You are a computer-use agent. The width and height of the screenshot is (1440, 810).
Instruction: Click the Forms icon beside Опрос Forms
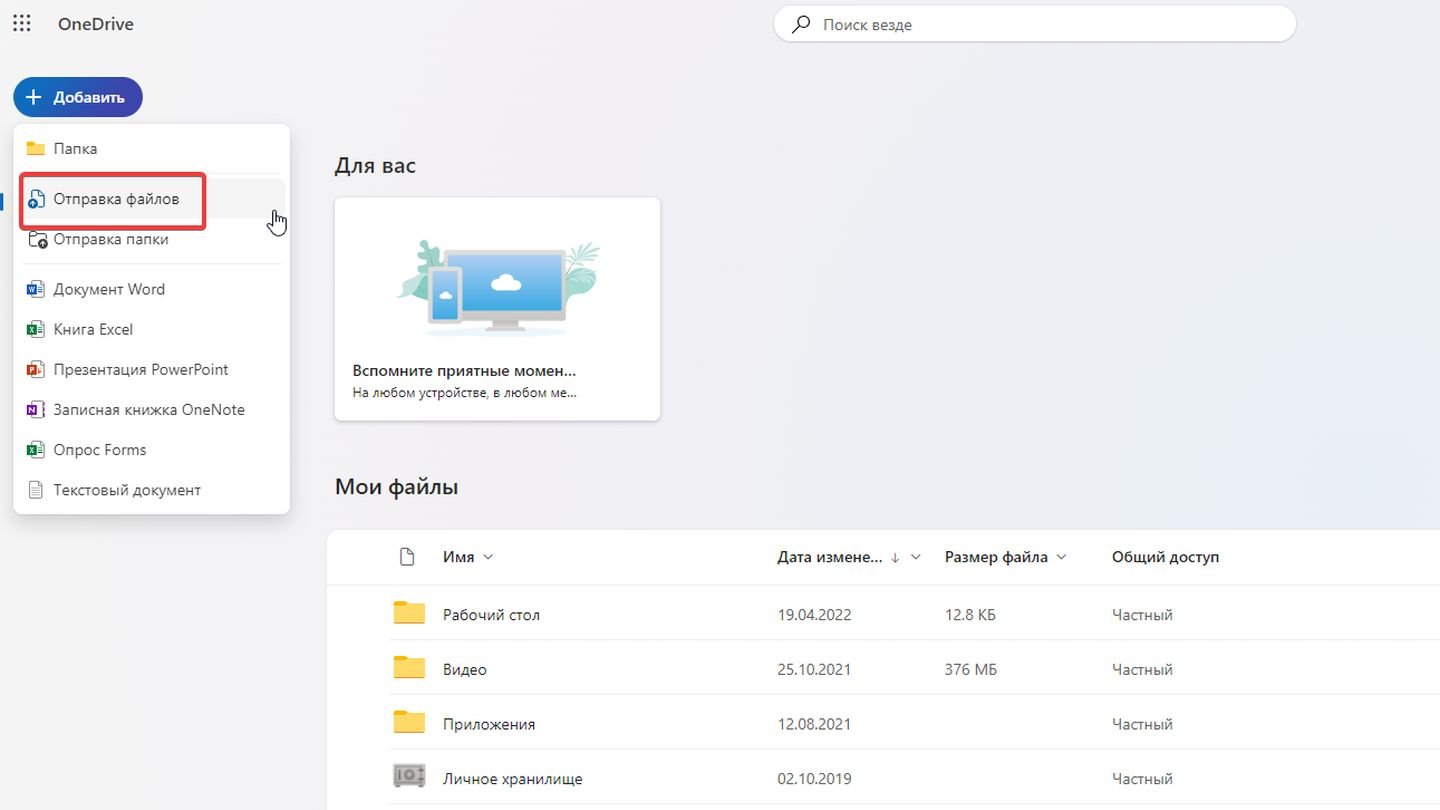(36, 450)
